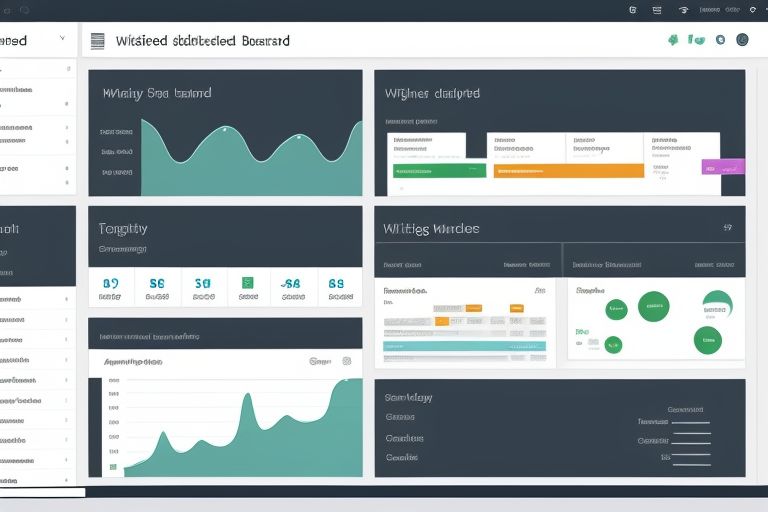Viewport: 768px width, 512px height.
Task: Click the green square icon in the stats row
Action: pos(247,283)
